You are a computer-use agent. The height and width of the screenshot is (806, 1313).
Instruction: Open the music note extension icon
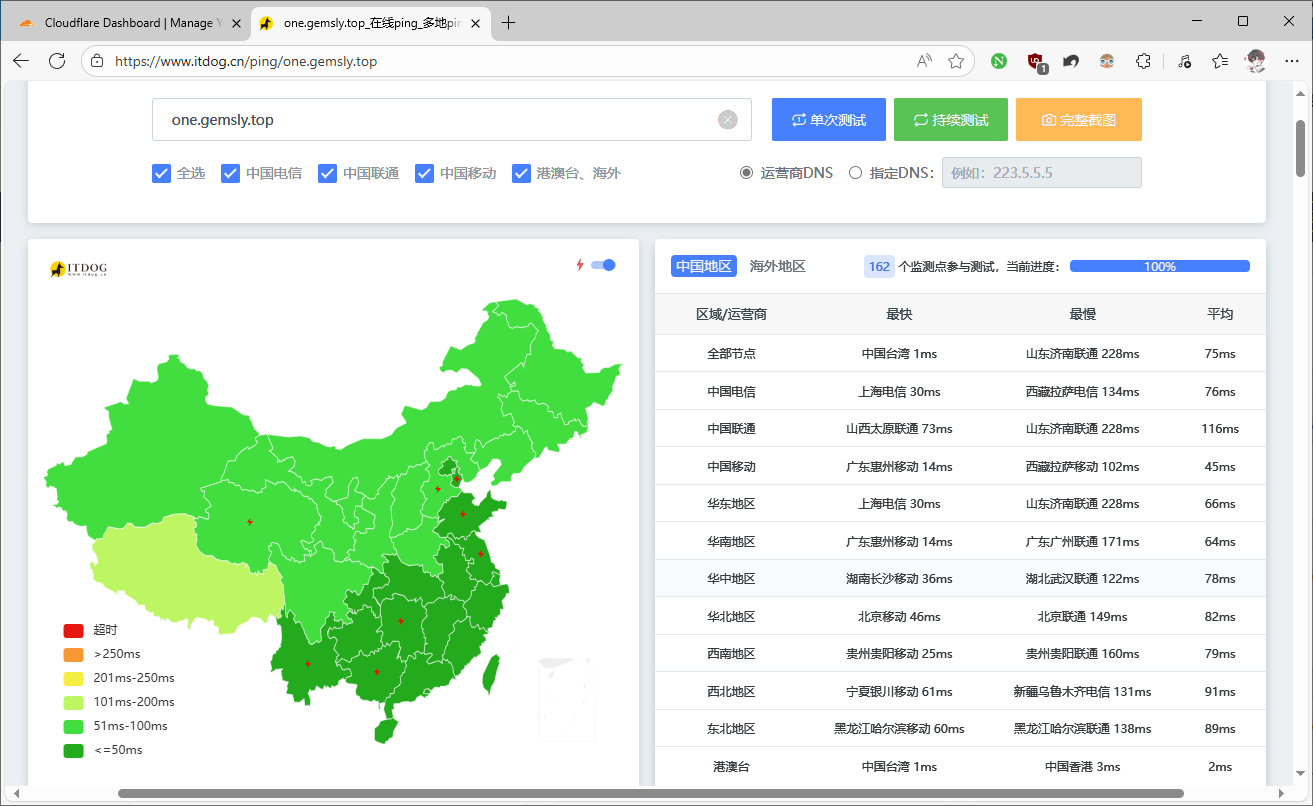point(1183,61)
